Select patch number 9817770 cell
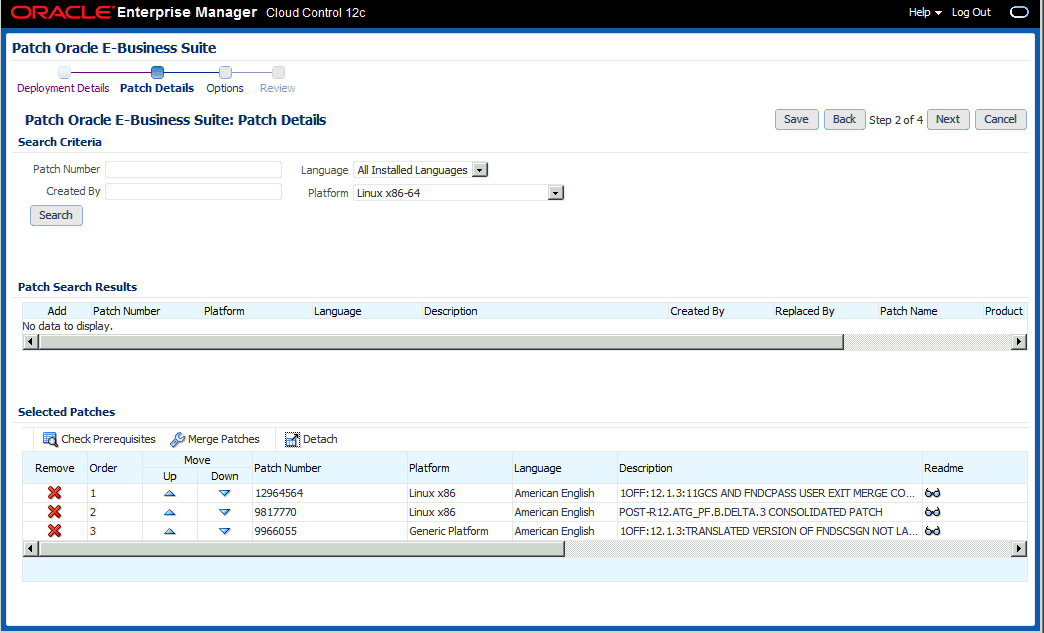1044x633 pixels. pos(276,512)
